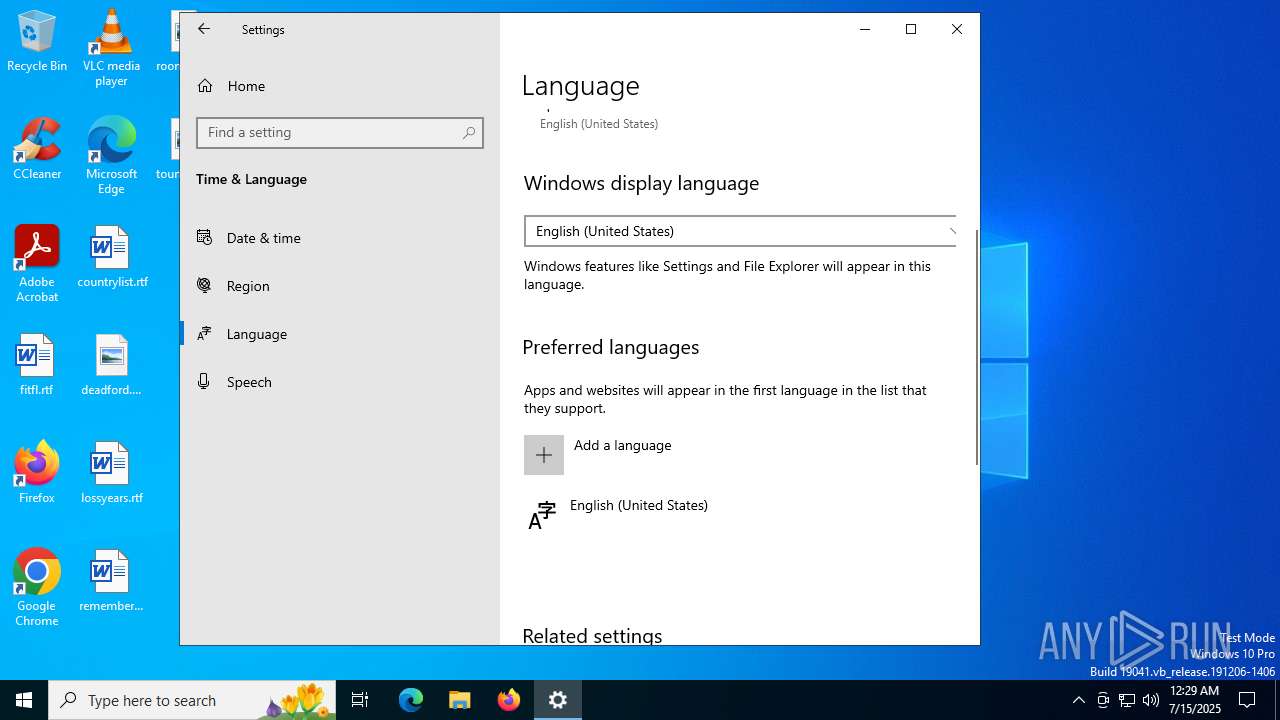Open the volume control in tray
The width and height of the screenshot is (1280, 720).
[x=1151, y=700]
